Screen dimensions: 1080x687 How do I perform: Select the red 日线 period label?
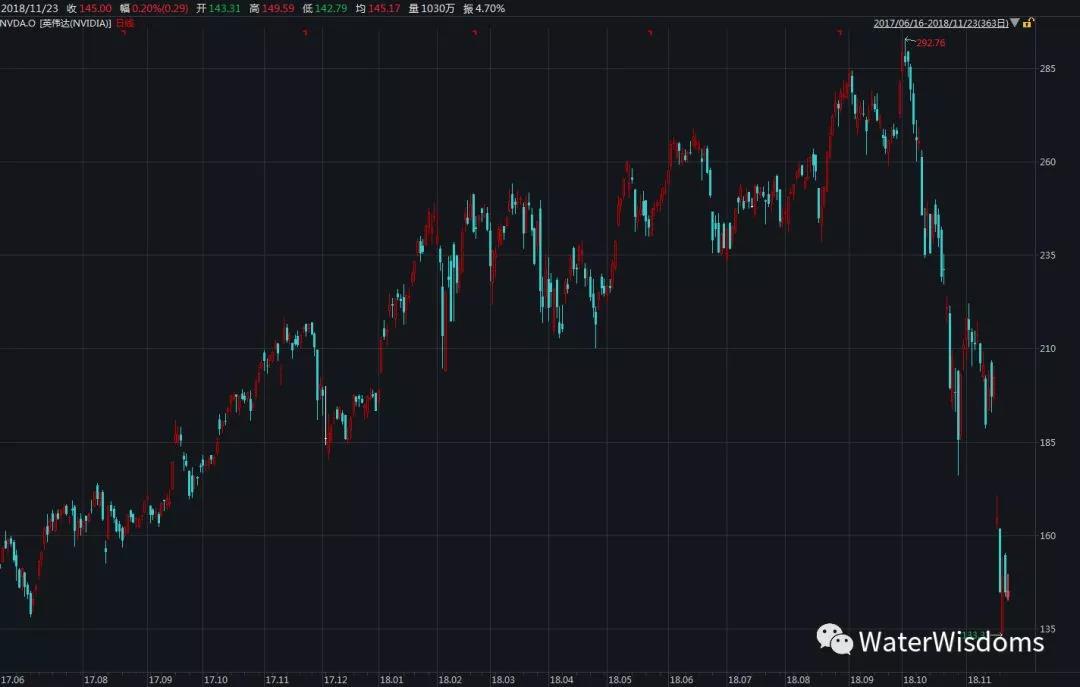(x=125, y=23)
